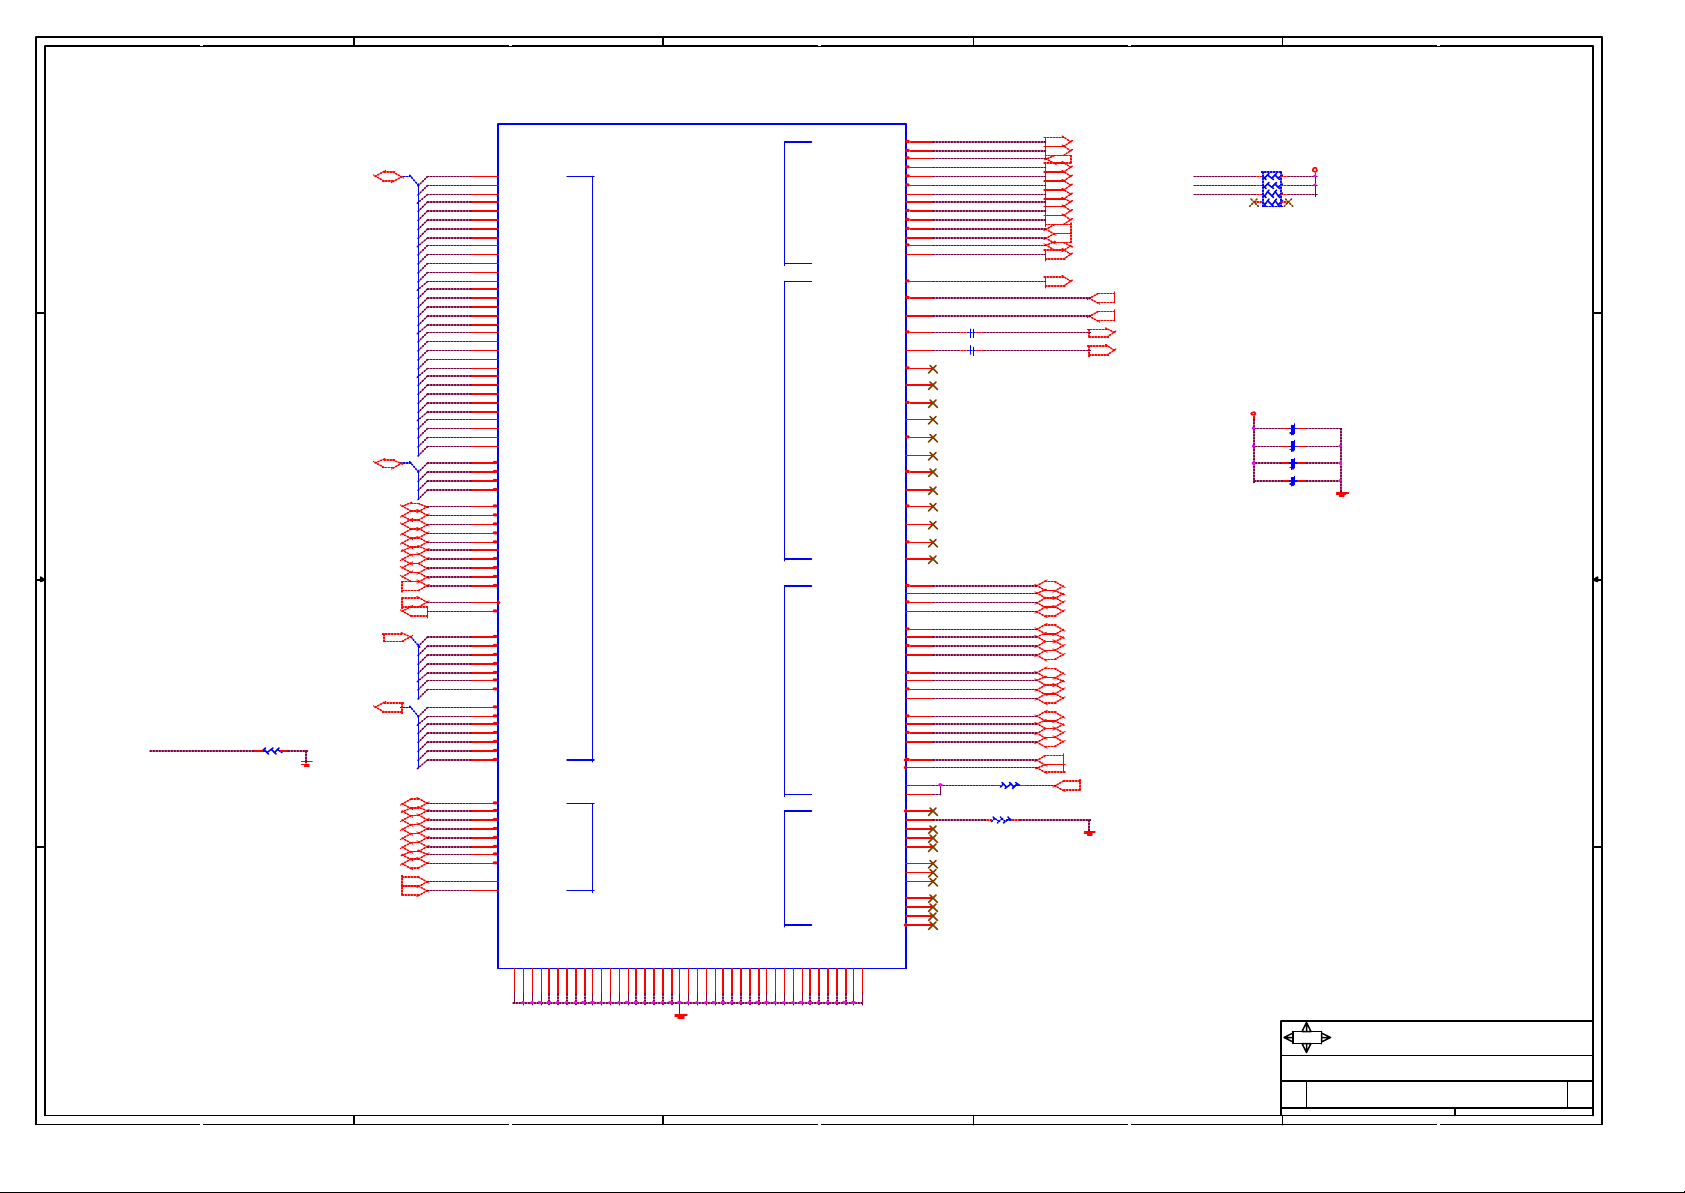
Task: Select the topmost bus port left of the IC
Action: (388, 176)
